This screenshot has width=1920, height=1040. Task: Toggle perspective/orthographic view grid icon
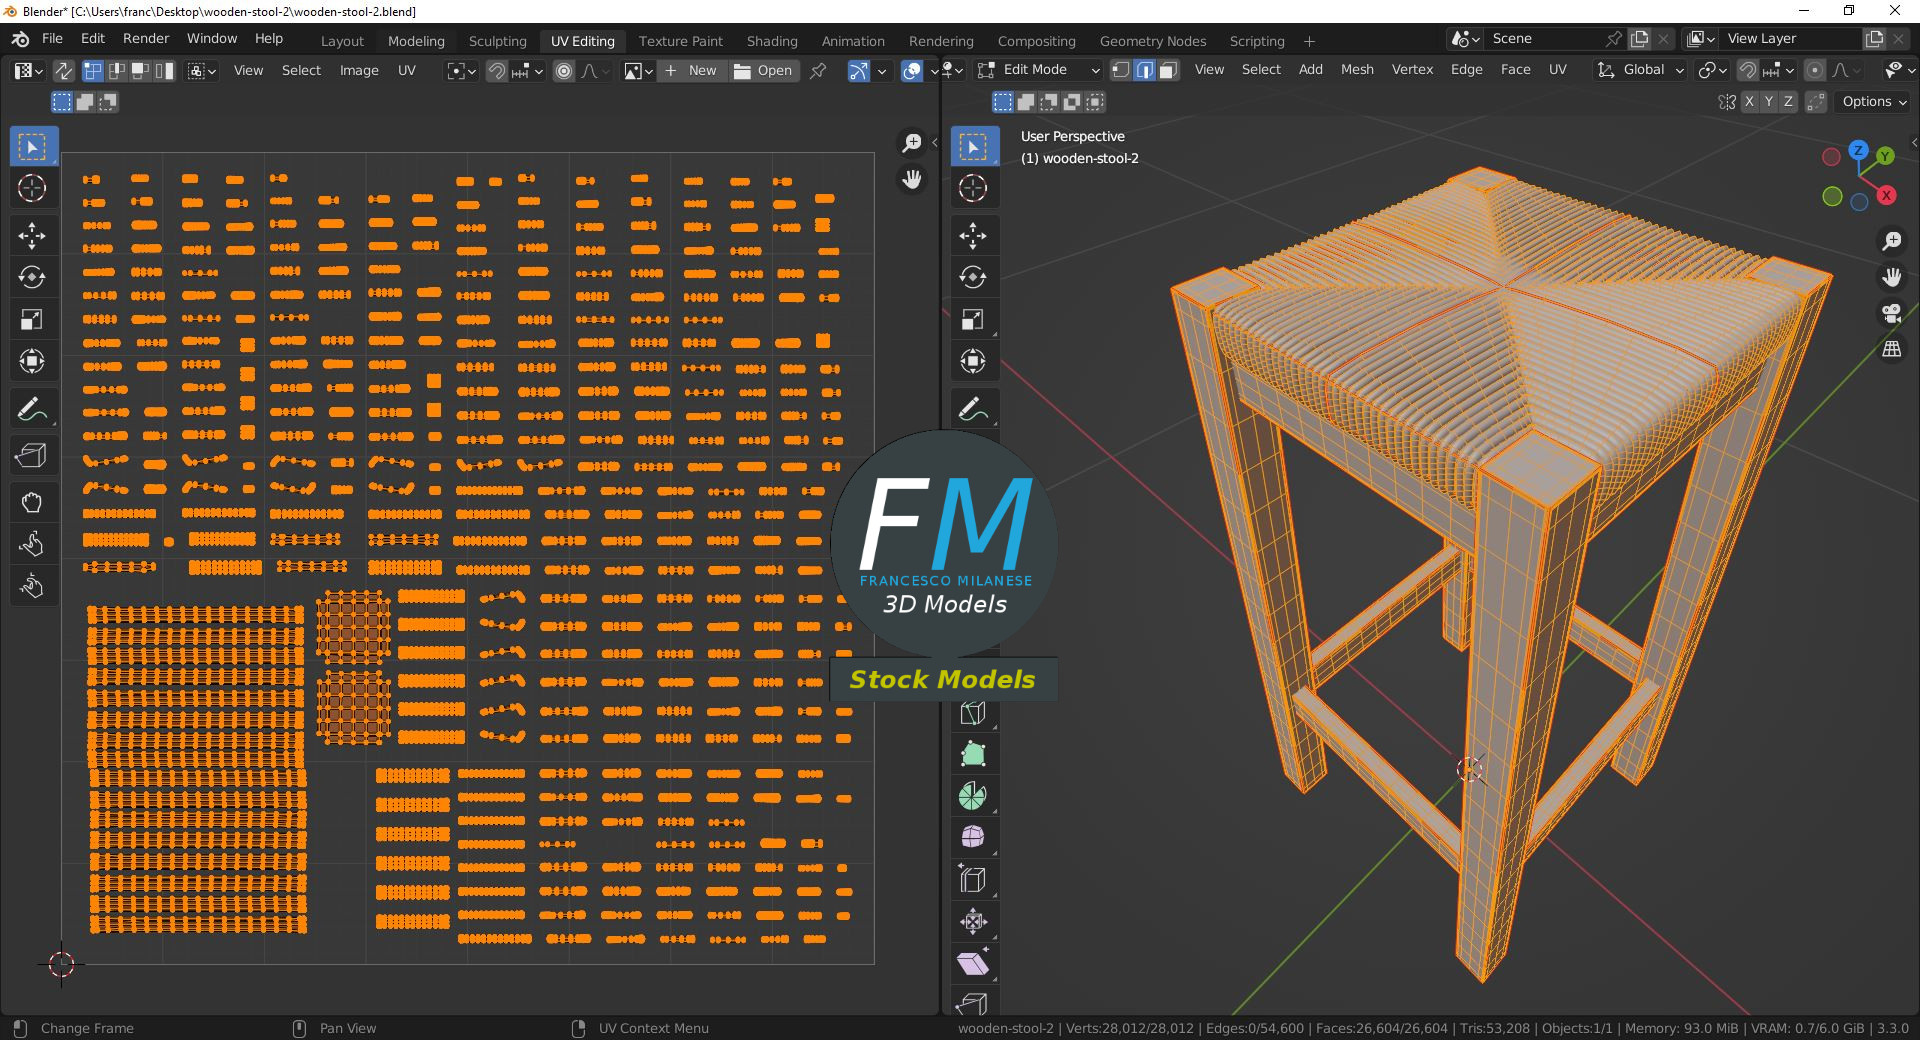click(1891, 349)
